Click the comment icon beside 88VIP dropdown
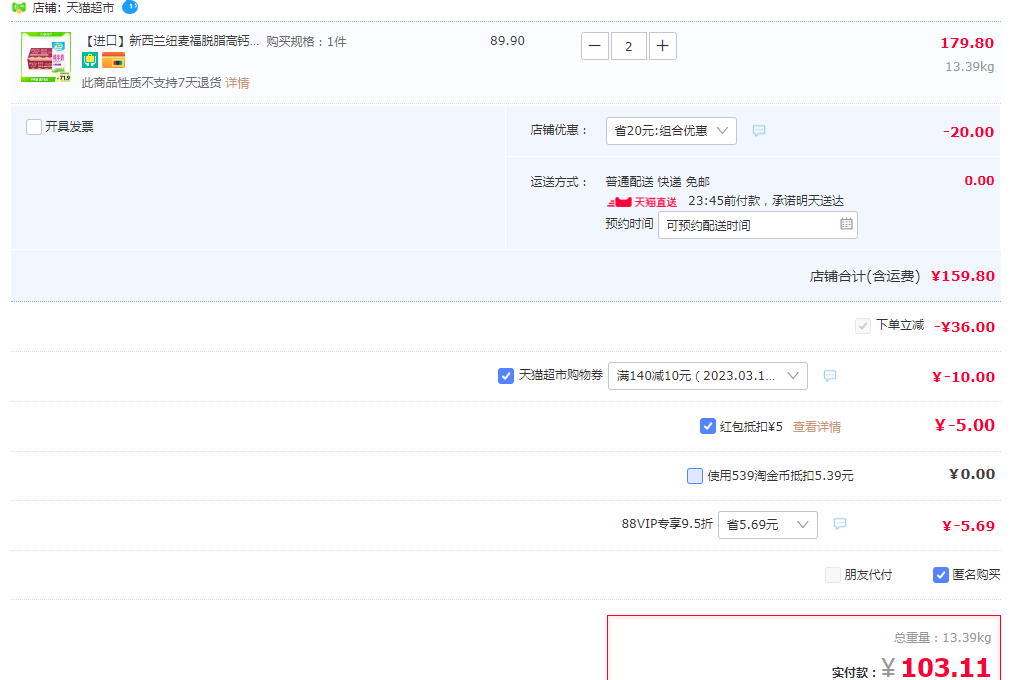Screen dimensions: 1015x680 [840, 524]
